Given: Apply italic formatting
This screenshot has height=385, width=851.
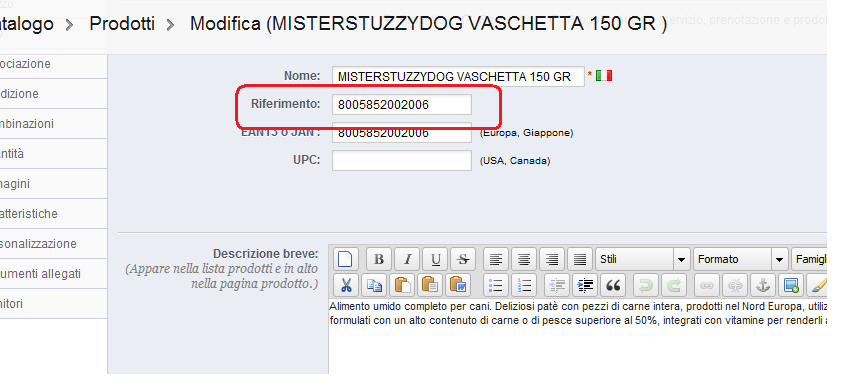Looking at the screenshot, I should (x=408, y=260).
